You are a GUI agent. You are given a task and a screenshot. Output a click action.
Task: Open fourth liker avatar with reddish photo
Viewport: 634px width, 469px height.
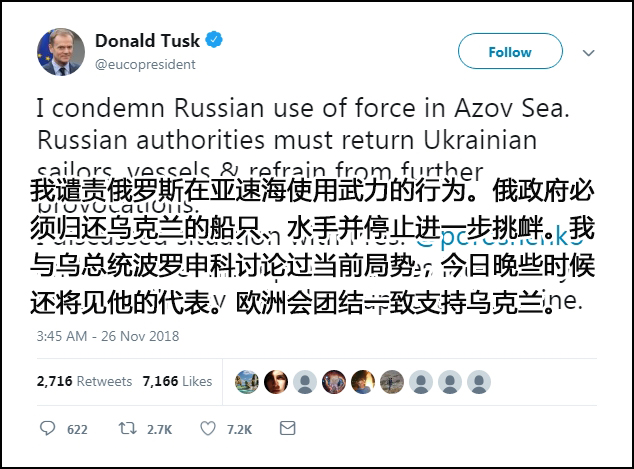coord(334,381)
